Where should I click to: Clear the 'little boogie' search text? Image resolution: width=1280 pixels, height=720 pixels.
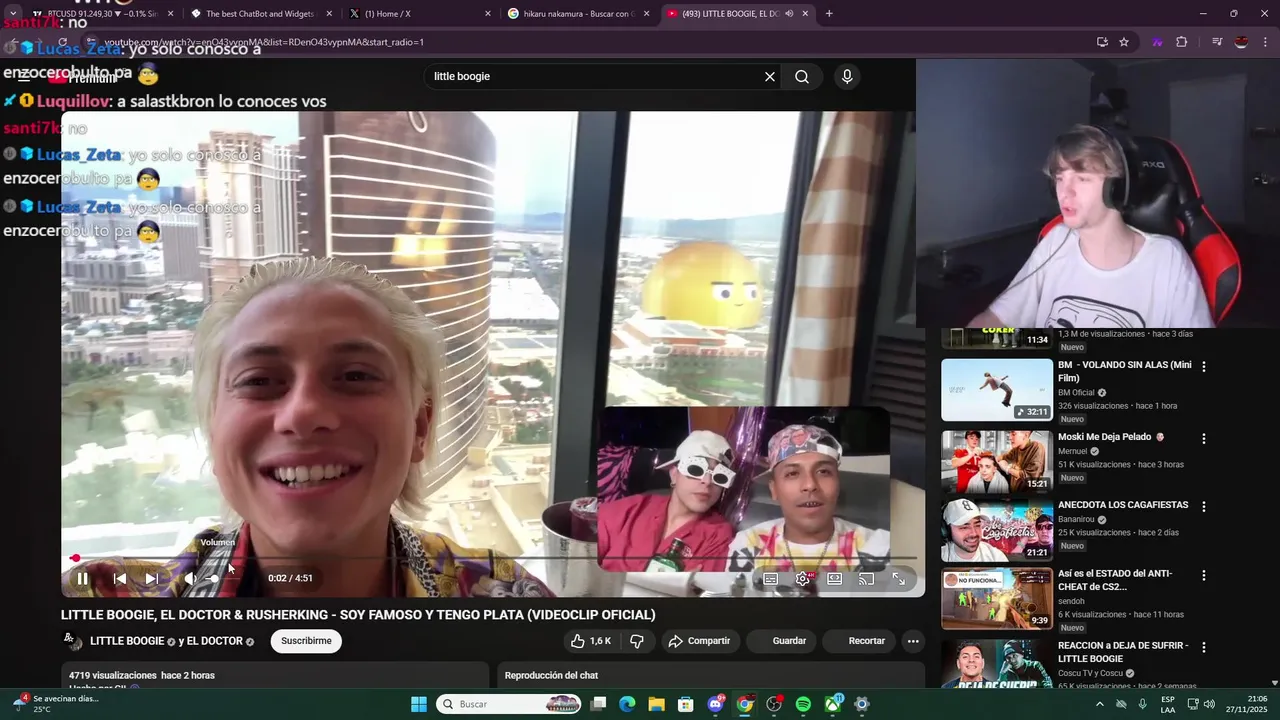click(770, 76)
